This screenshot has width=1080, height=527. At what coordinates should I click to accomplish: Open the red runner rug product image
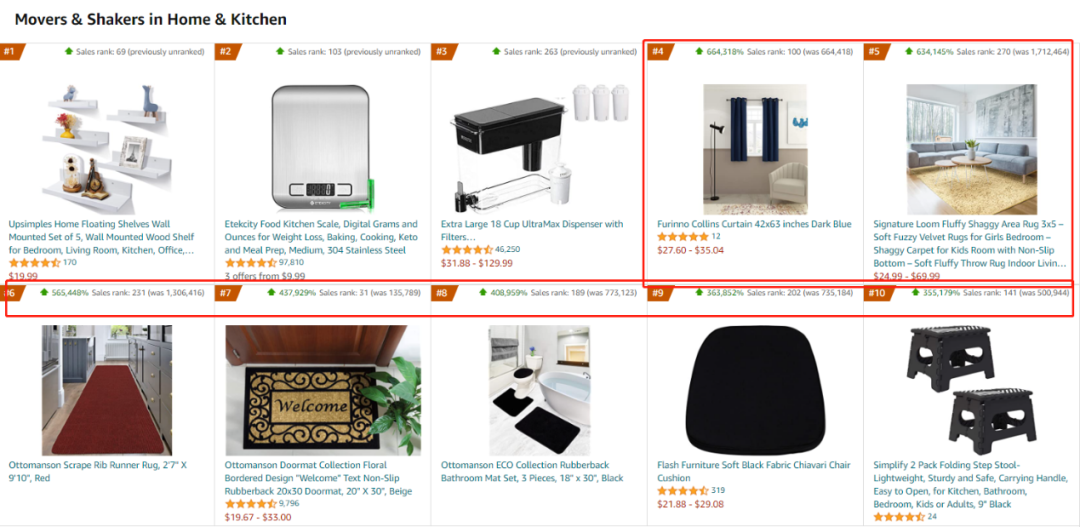(107, 390)
